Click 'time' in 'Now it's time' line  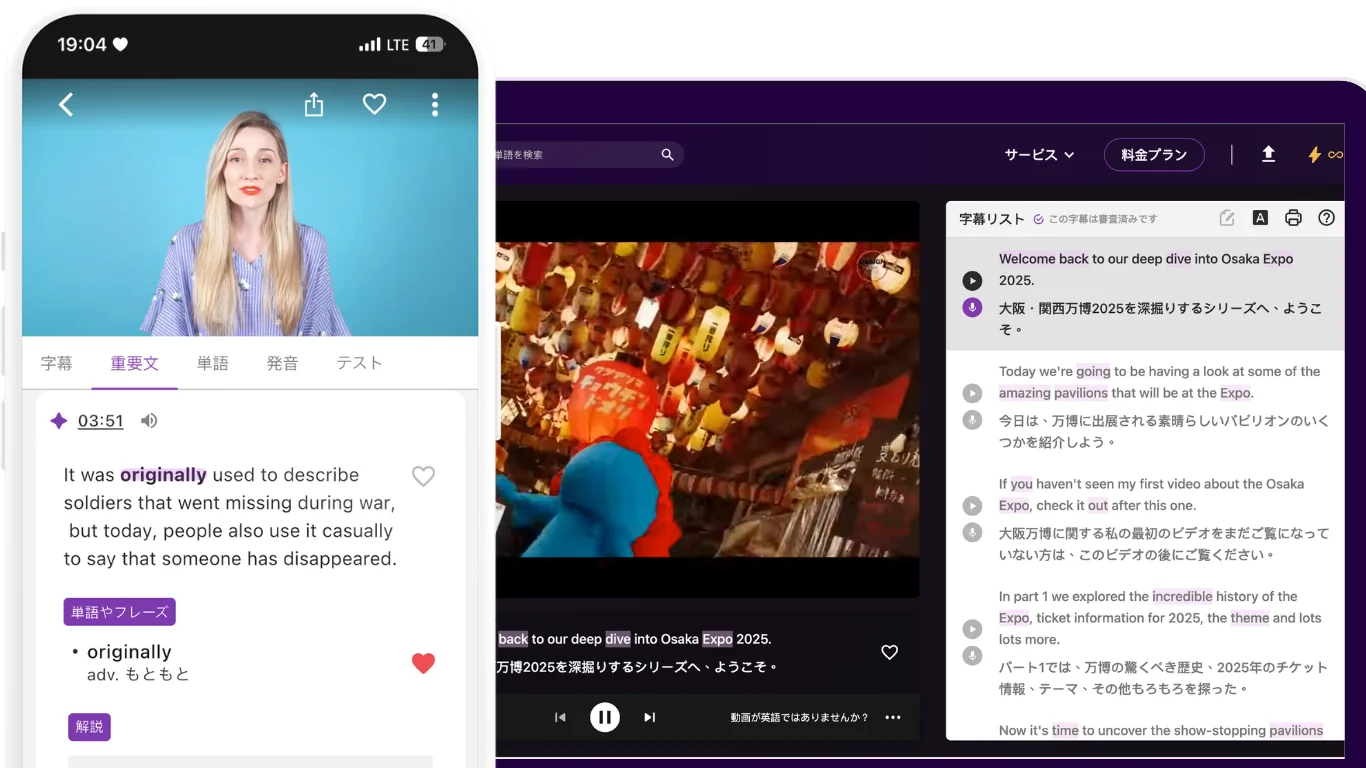pos(1065,731)
